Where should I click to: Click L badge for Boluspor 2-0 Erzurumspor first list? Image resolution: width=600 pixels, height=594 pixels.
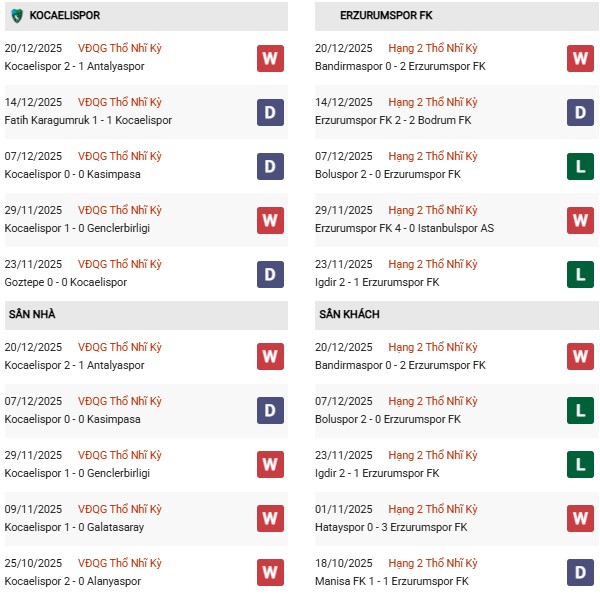[581, 166]
